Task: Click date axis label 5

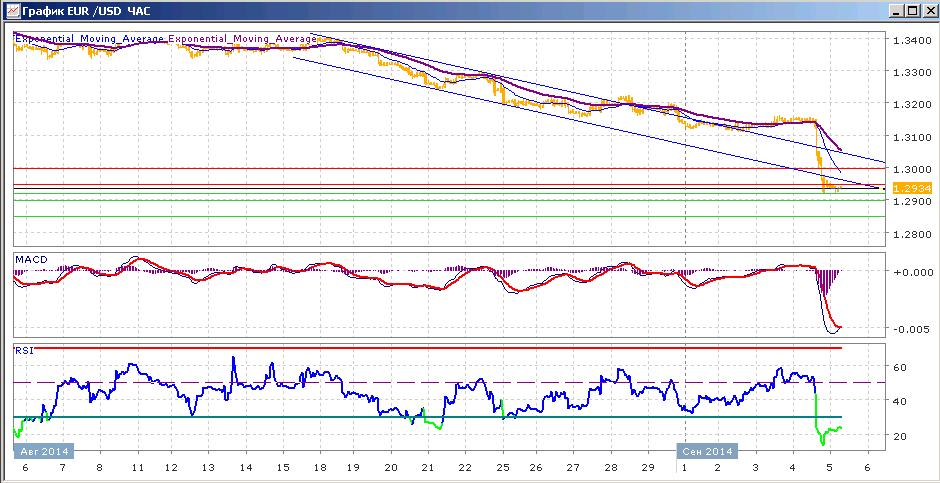Action: [830, 467]
